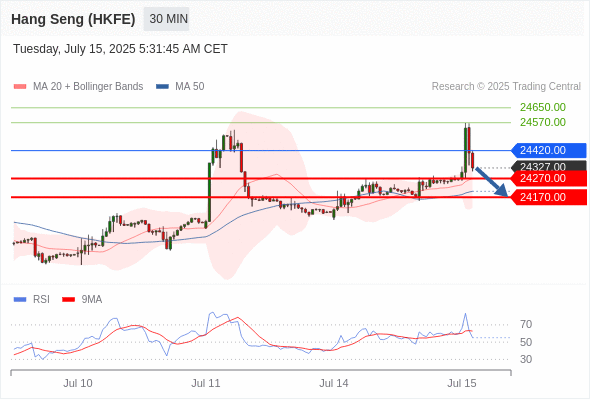Toggle the MA 20 + Bollinger Bands legend label

[88, 87]
